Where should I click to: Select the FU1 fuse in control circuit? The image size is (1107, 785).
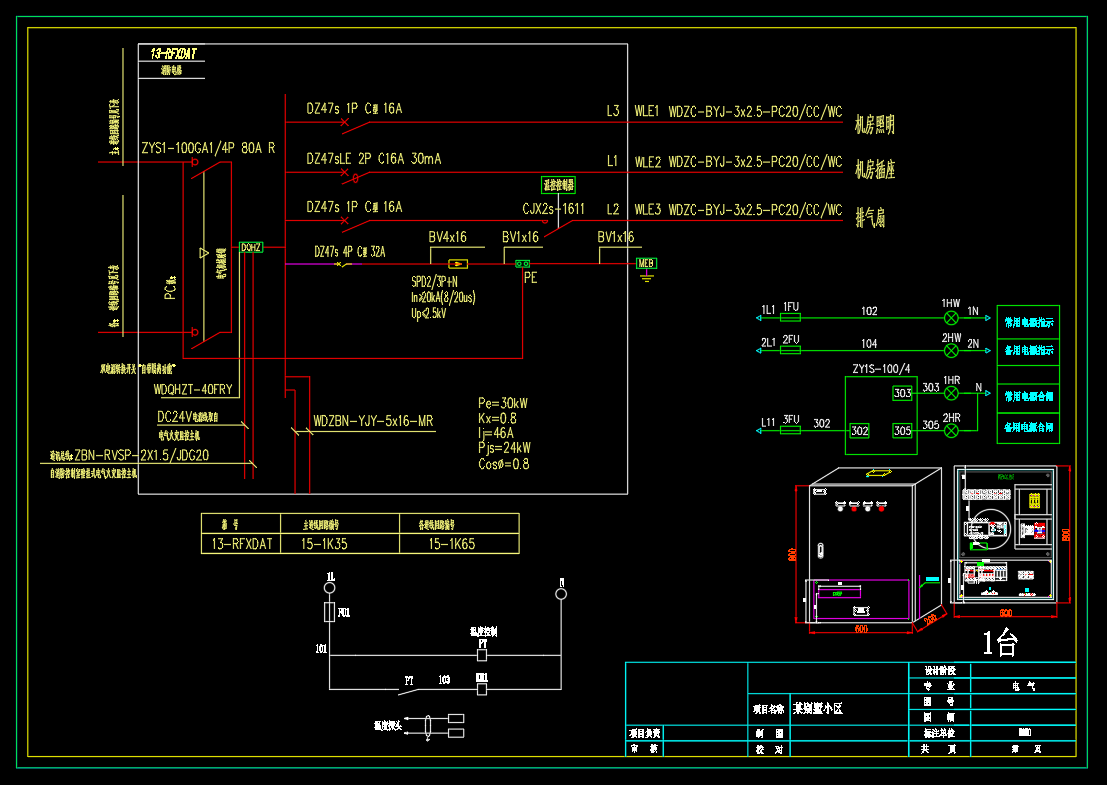pyautogui.click(x=329, y=612)
